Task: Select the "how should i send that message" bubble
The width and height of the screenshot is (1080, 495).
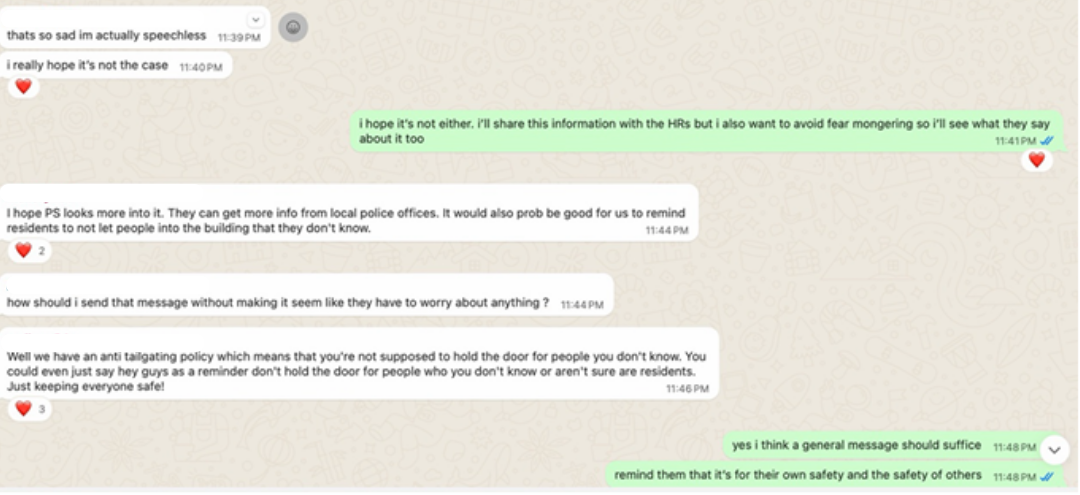Action: click(278, 303)
